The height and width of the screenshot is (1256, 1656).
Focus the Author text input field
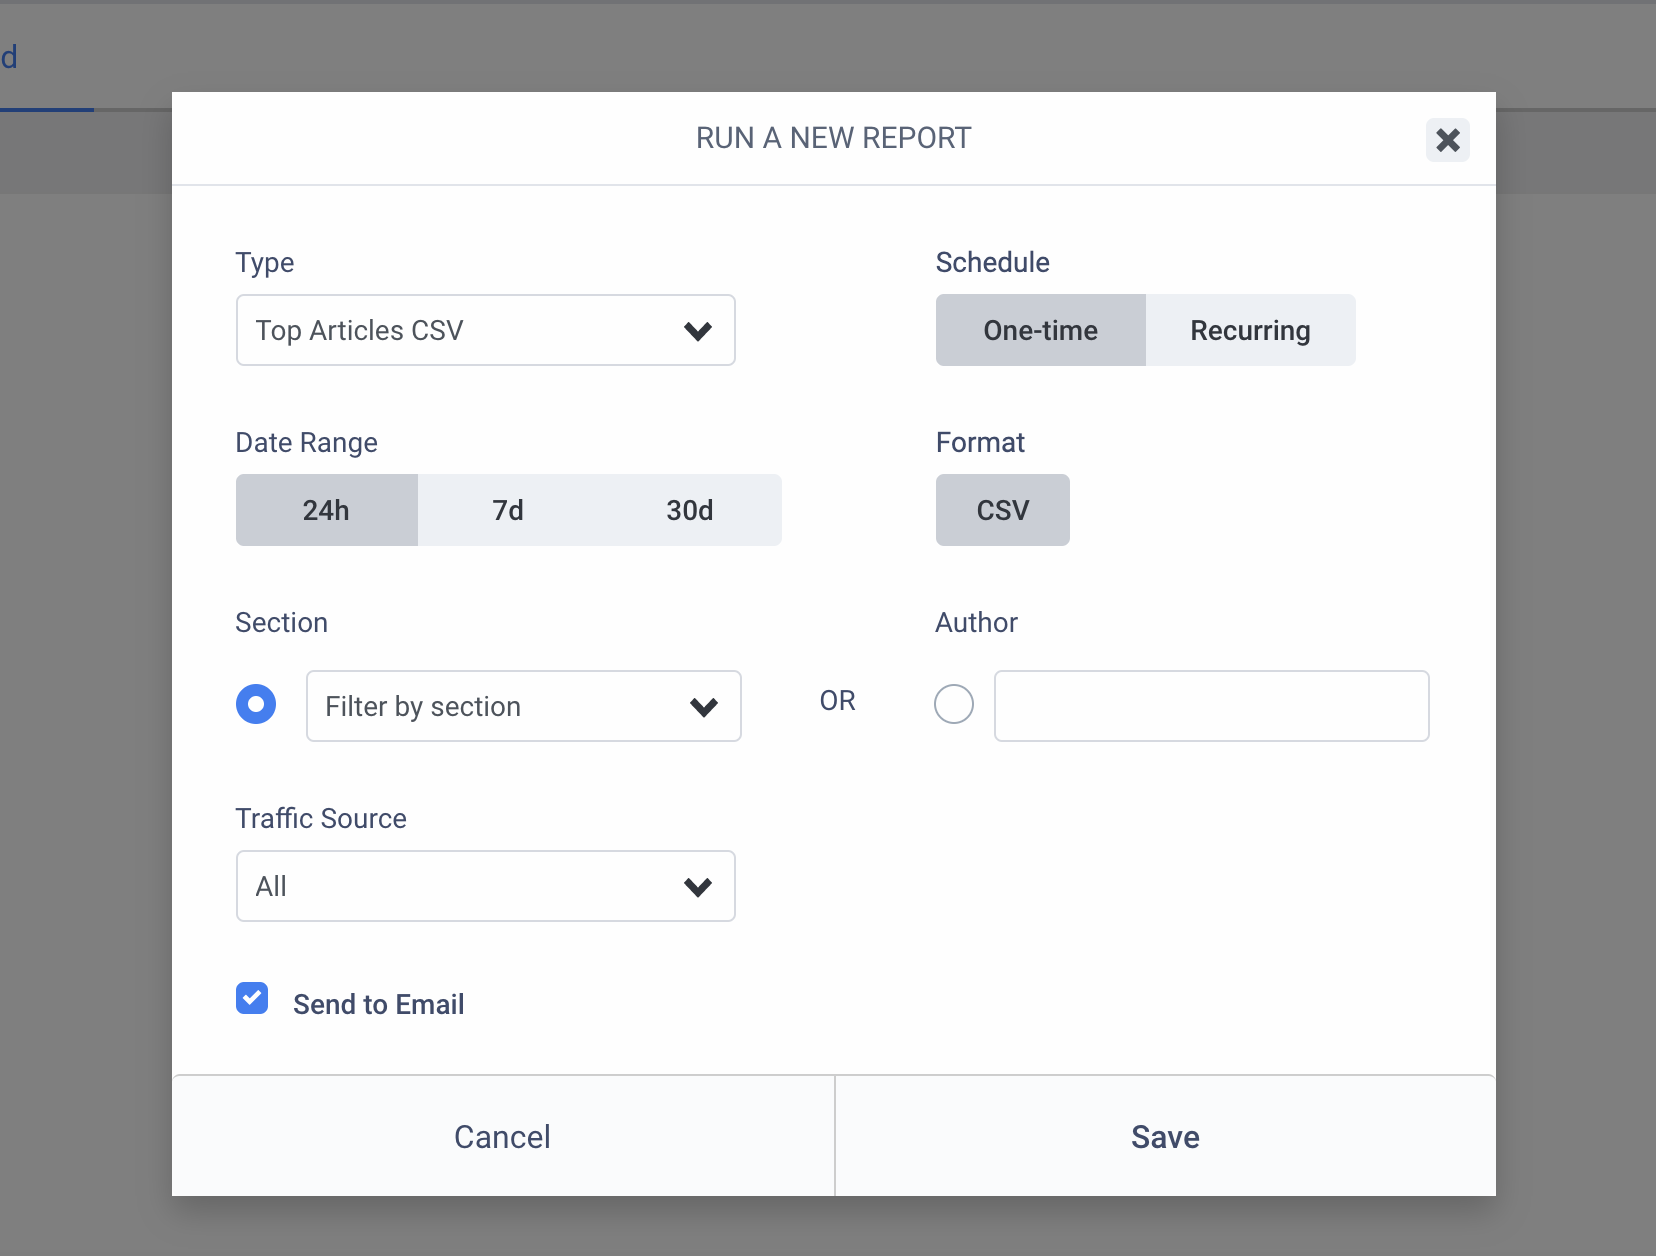[1211, 706]
